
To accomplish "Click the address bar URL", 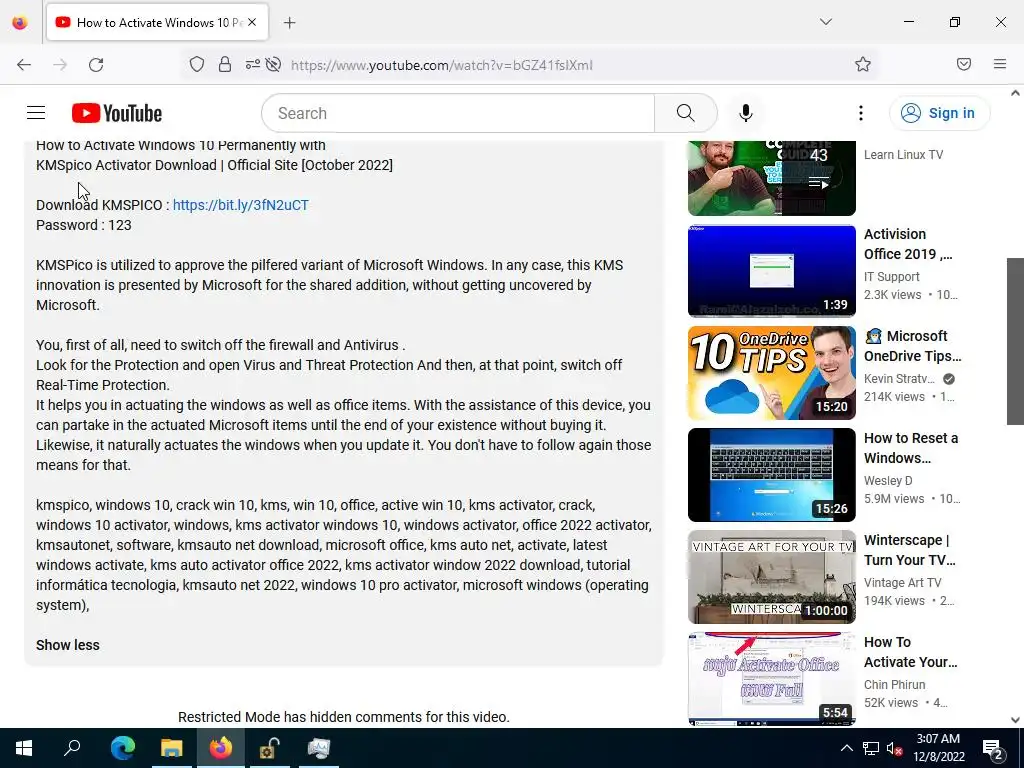I will [441, 65].
